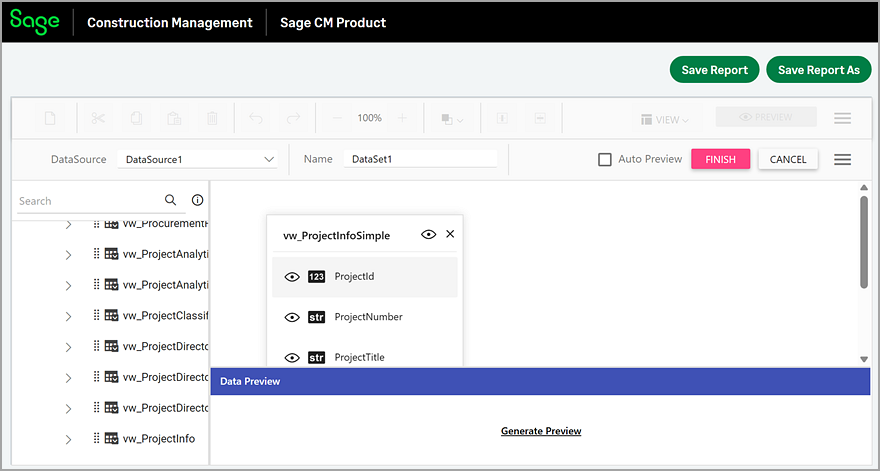
Task: Click the Generate Preview link
Action: [541, 431]
